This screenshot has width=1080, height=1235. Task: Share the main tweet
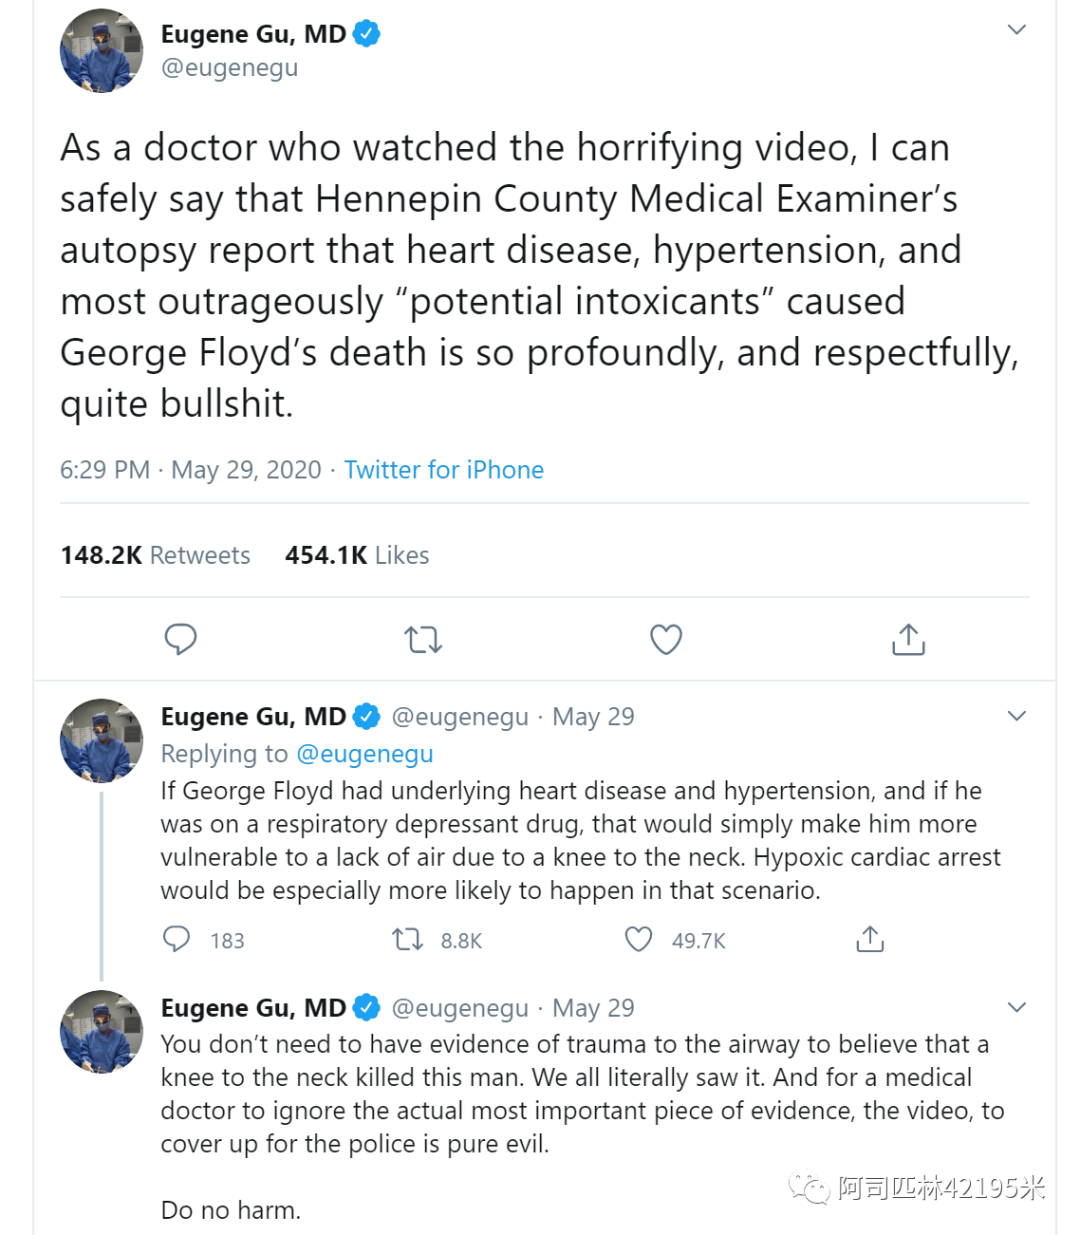[x=908, y=639]
